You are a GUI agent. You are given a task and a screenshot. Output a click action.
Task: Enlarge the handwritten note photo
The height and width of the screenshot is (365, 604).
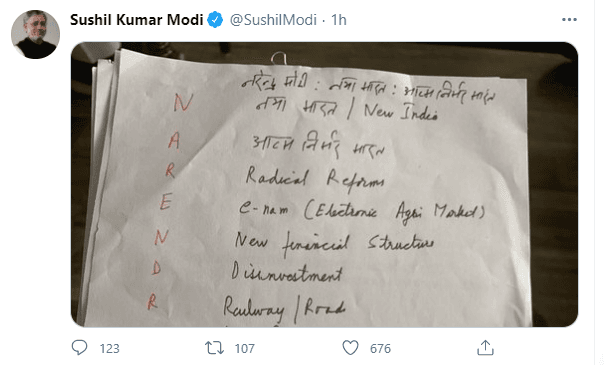tap(324, 184)
